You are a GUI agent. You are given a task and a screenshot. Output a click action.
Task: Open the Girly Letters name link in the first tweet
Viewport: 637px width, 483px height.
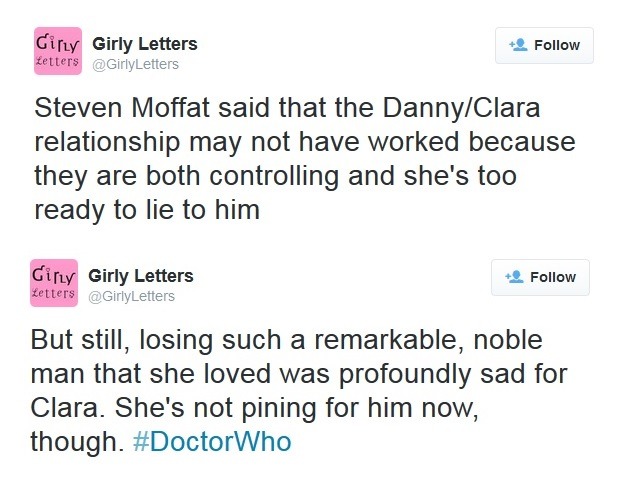pyautogui.click(x=144, y=44)
